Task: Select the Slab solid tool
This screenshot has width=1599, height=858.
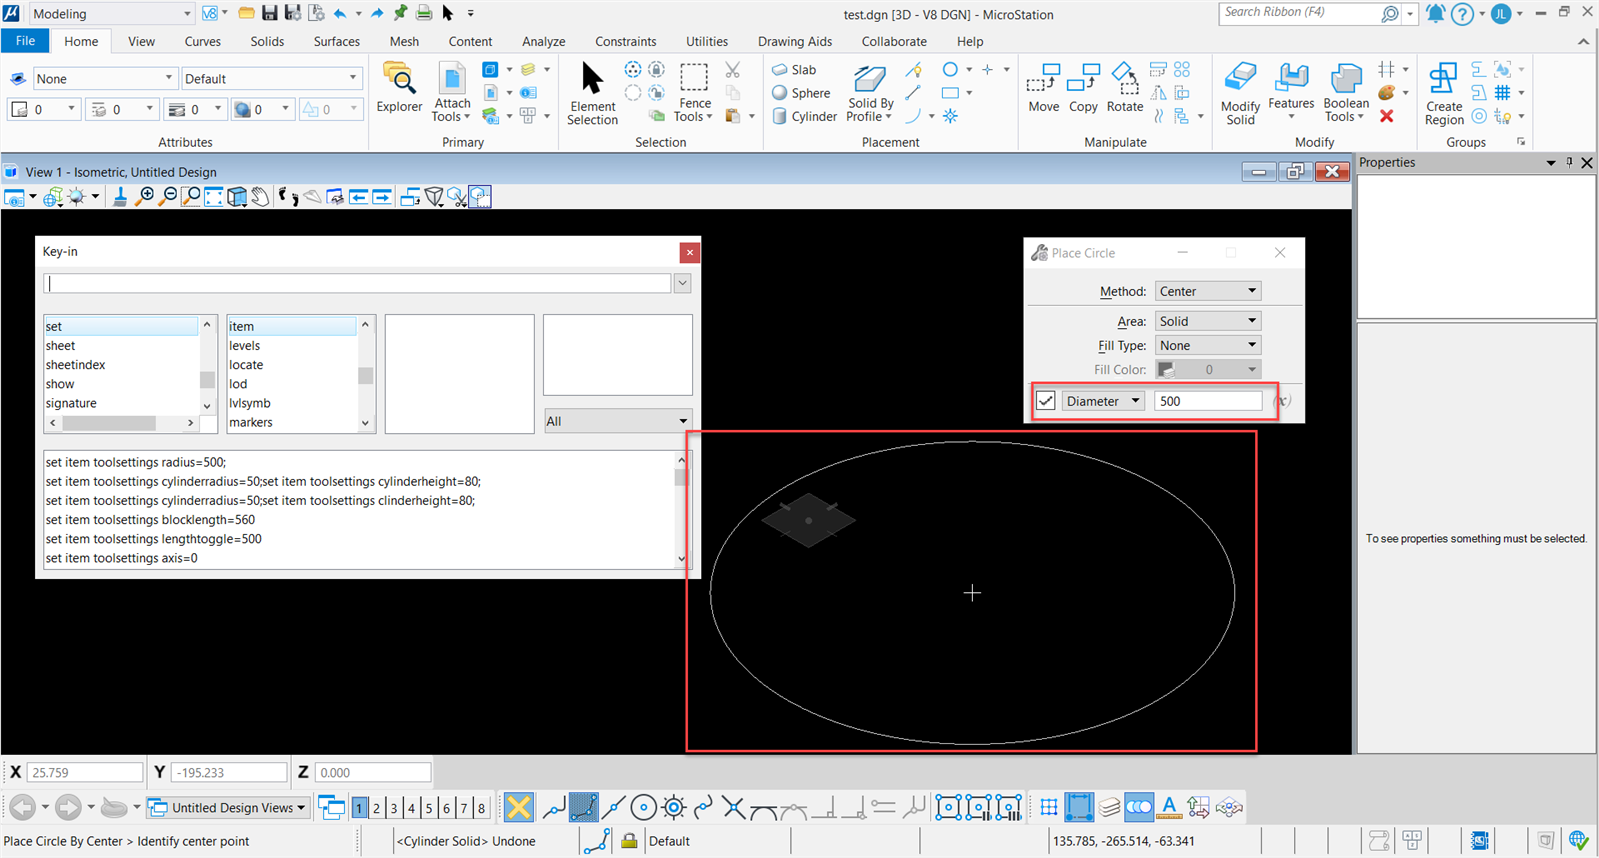Action: point(794,70)
